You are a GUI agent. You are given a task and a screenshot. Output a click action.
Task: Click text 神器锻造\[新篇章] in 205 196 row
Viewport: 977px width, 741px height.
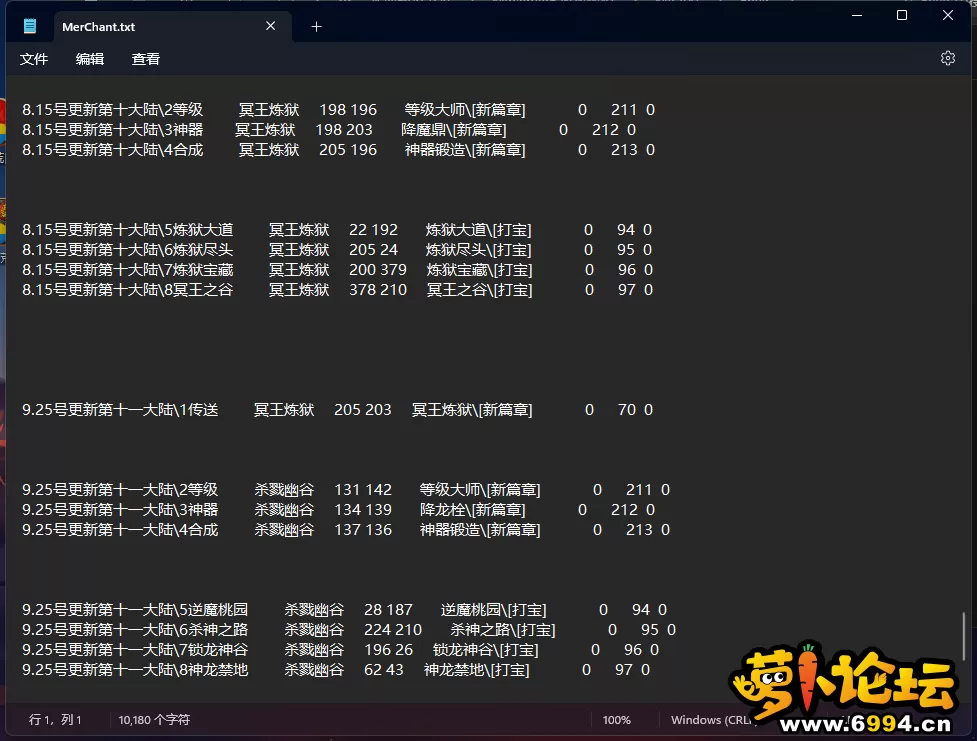click(465, 150)
